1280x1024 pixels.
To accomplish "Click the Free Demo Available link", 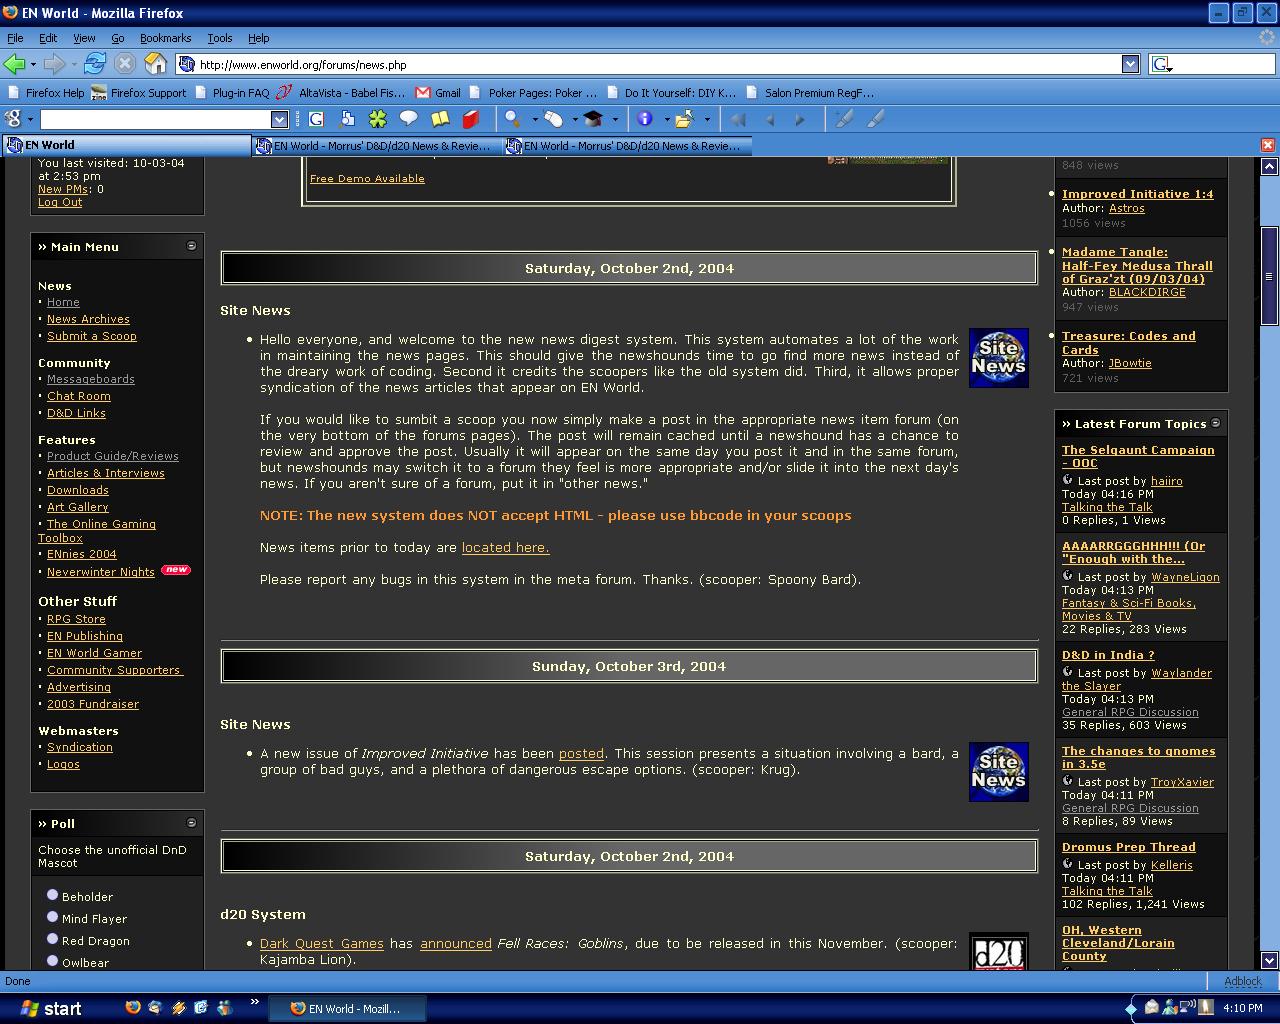I will pos(367,178).
